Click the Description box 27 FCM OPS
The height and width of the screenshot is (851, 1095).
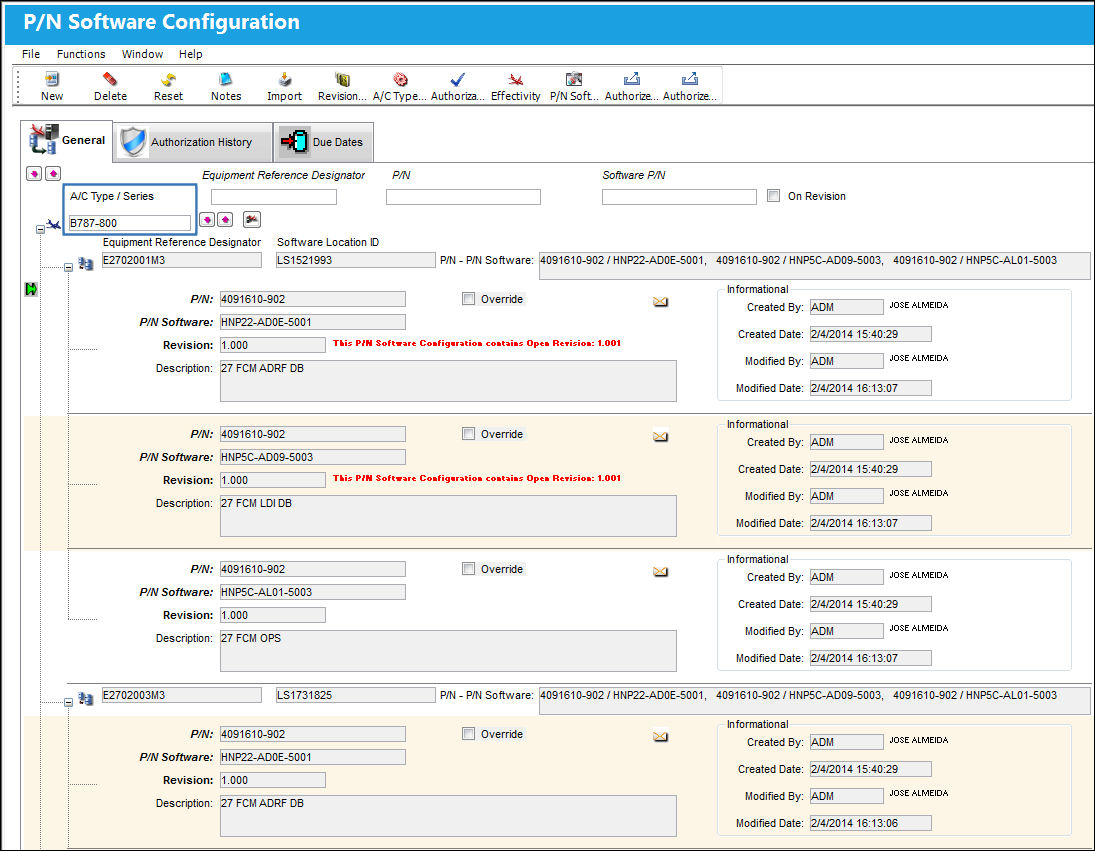[x=448, y=651]
